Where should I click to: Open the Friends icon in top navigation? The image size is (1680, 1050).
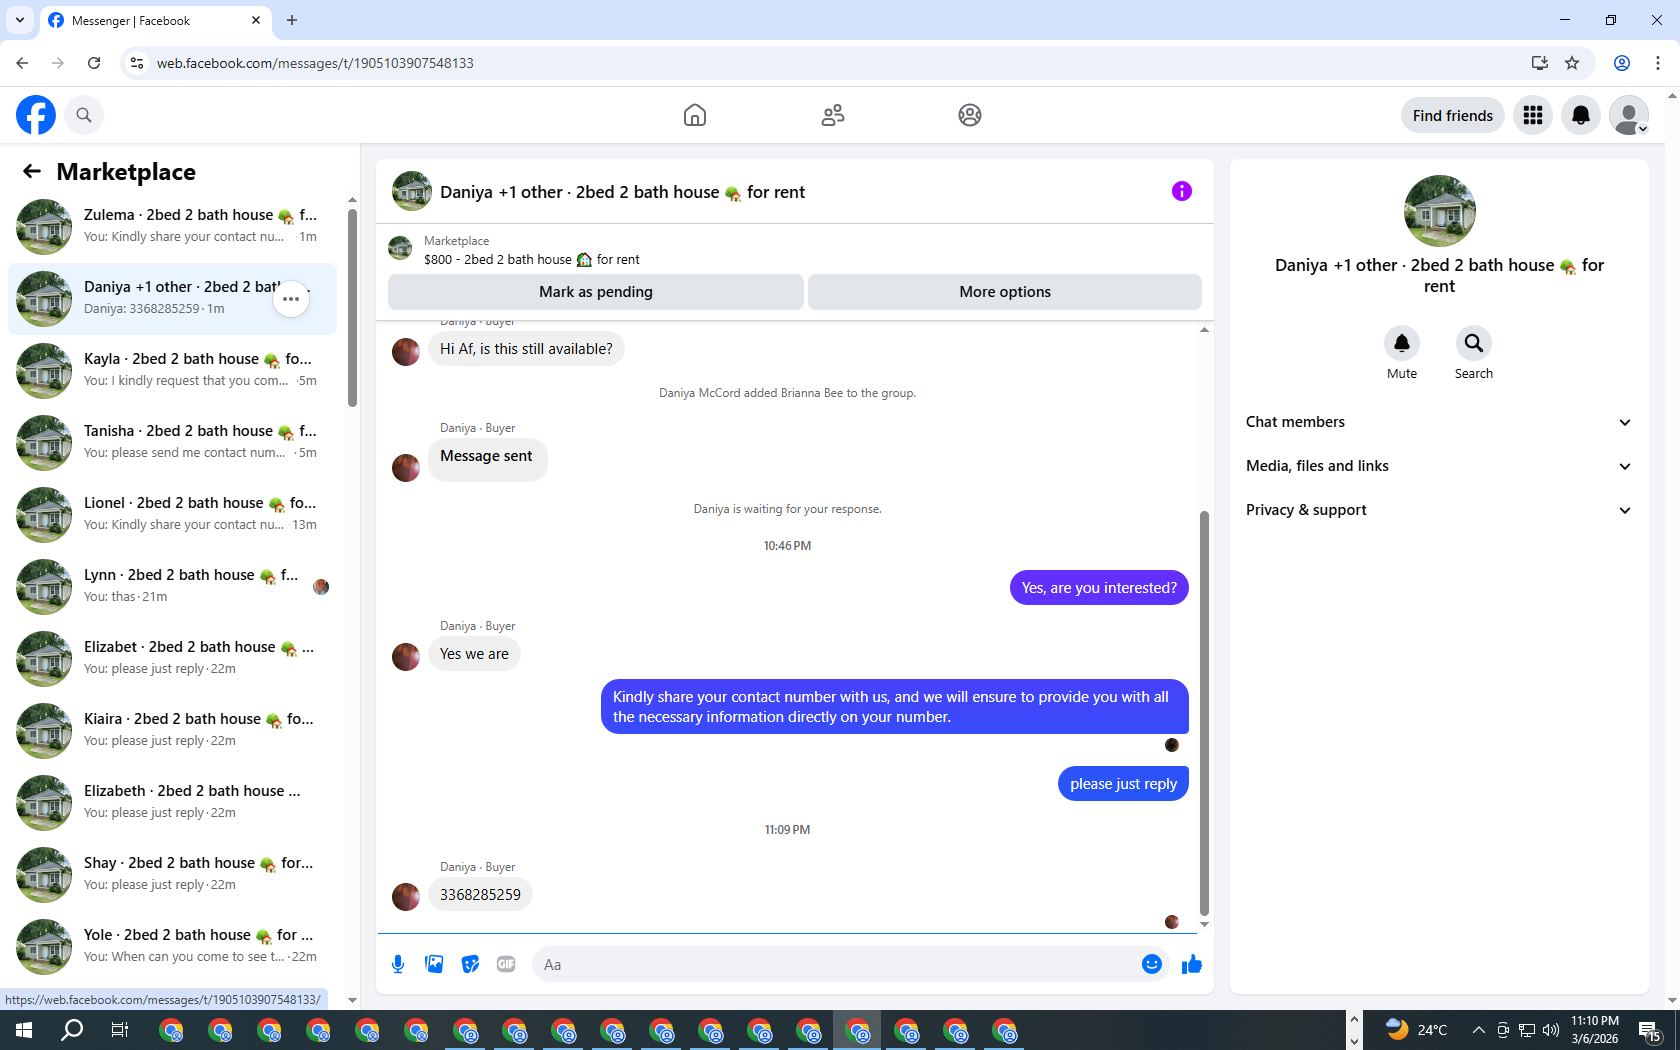[x=833, y=115]
